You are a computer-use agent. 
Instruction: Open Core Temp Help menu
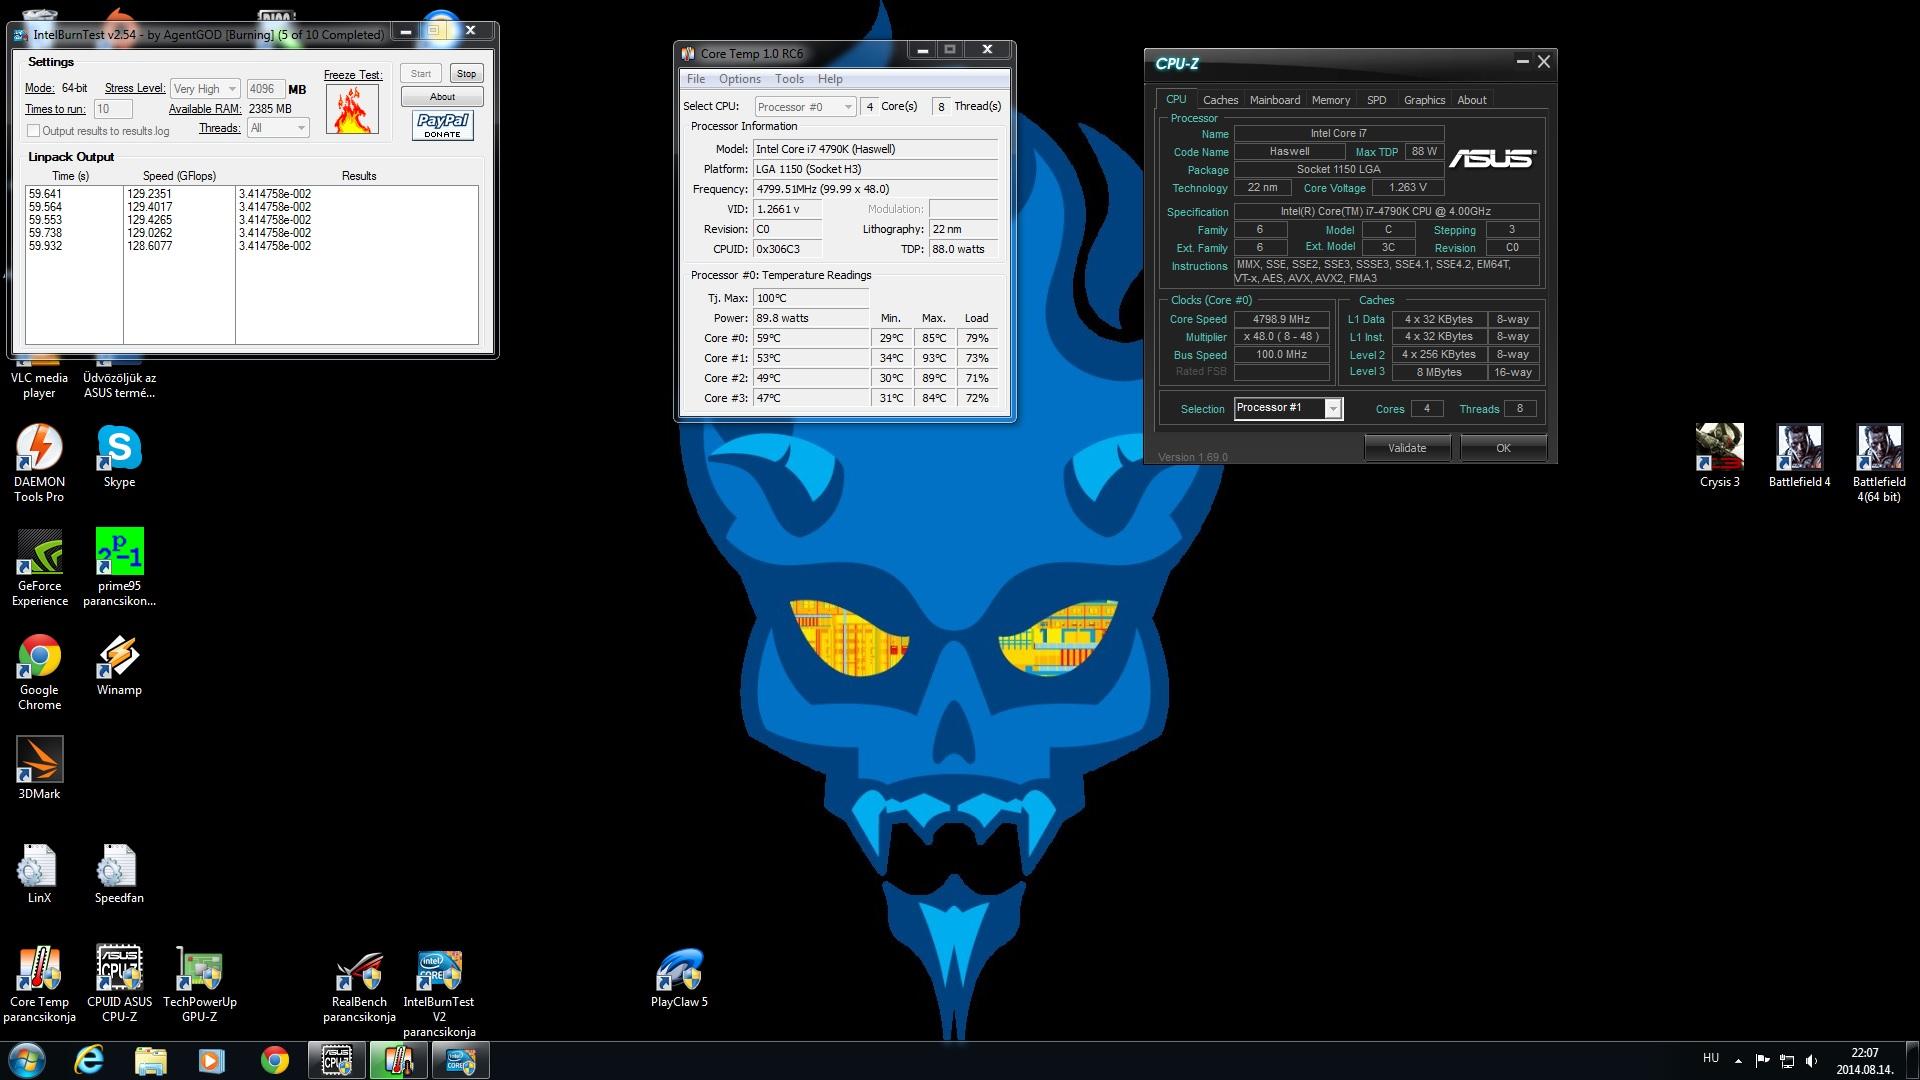830,79
